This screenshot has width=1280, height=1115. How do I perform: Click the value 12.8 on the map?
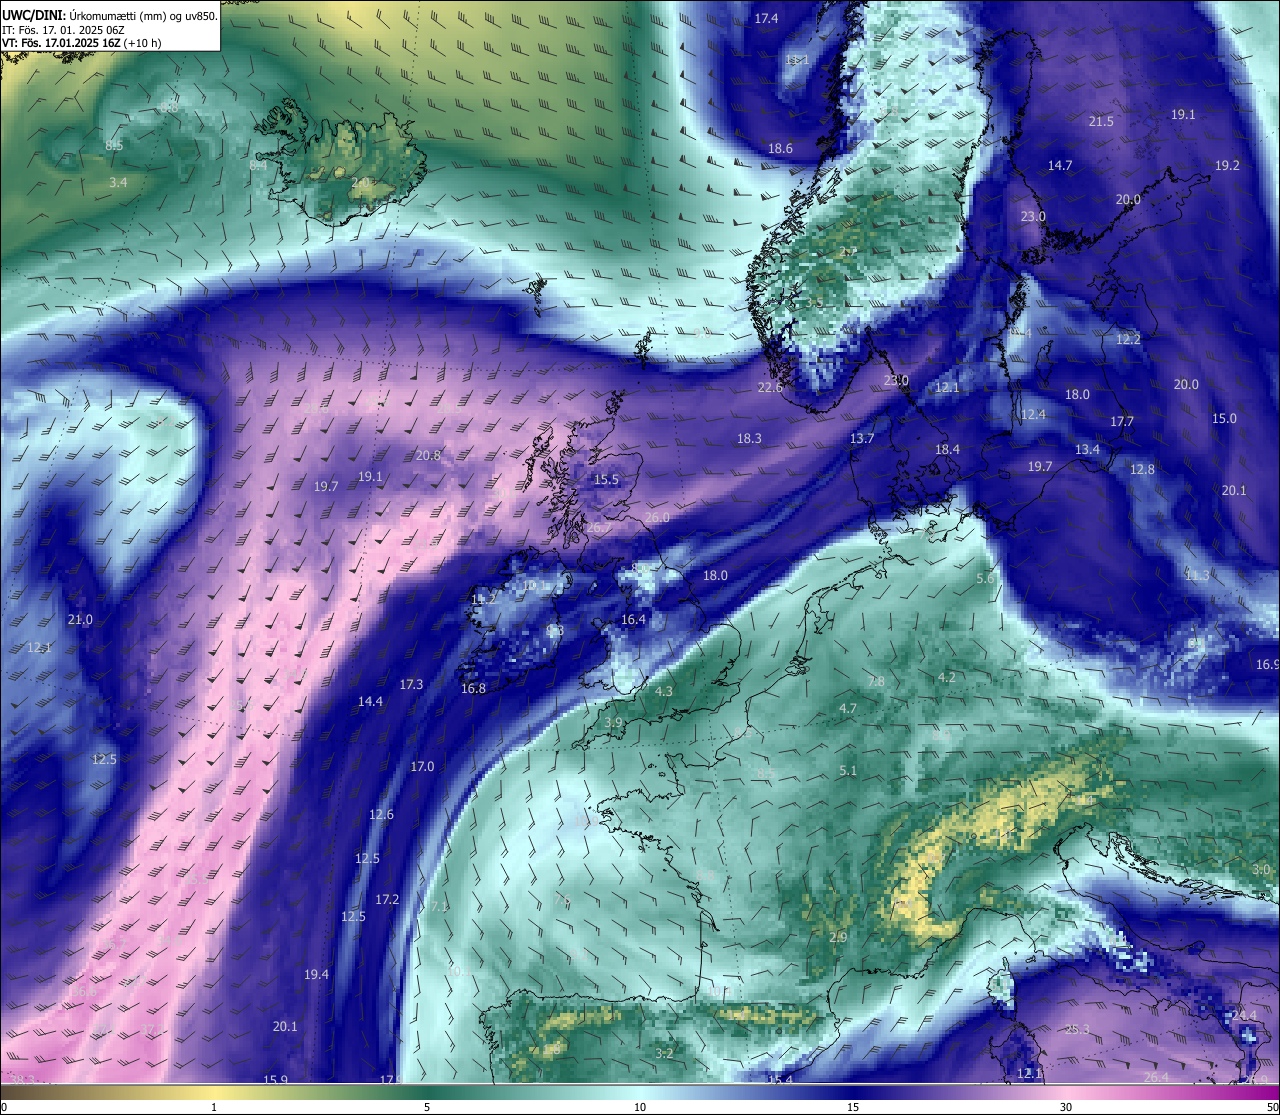[1142, 469]
